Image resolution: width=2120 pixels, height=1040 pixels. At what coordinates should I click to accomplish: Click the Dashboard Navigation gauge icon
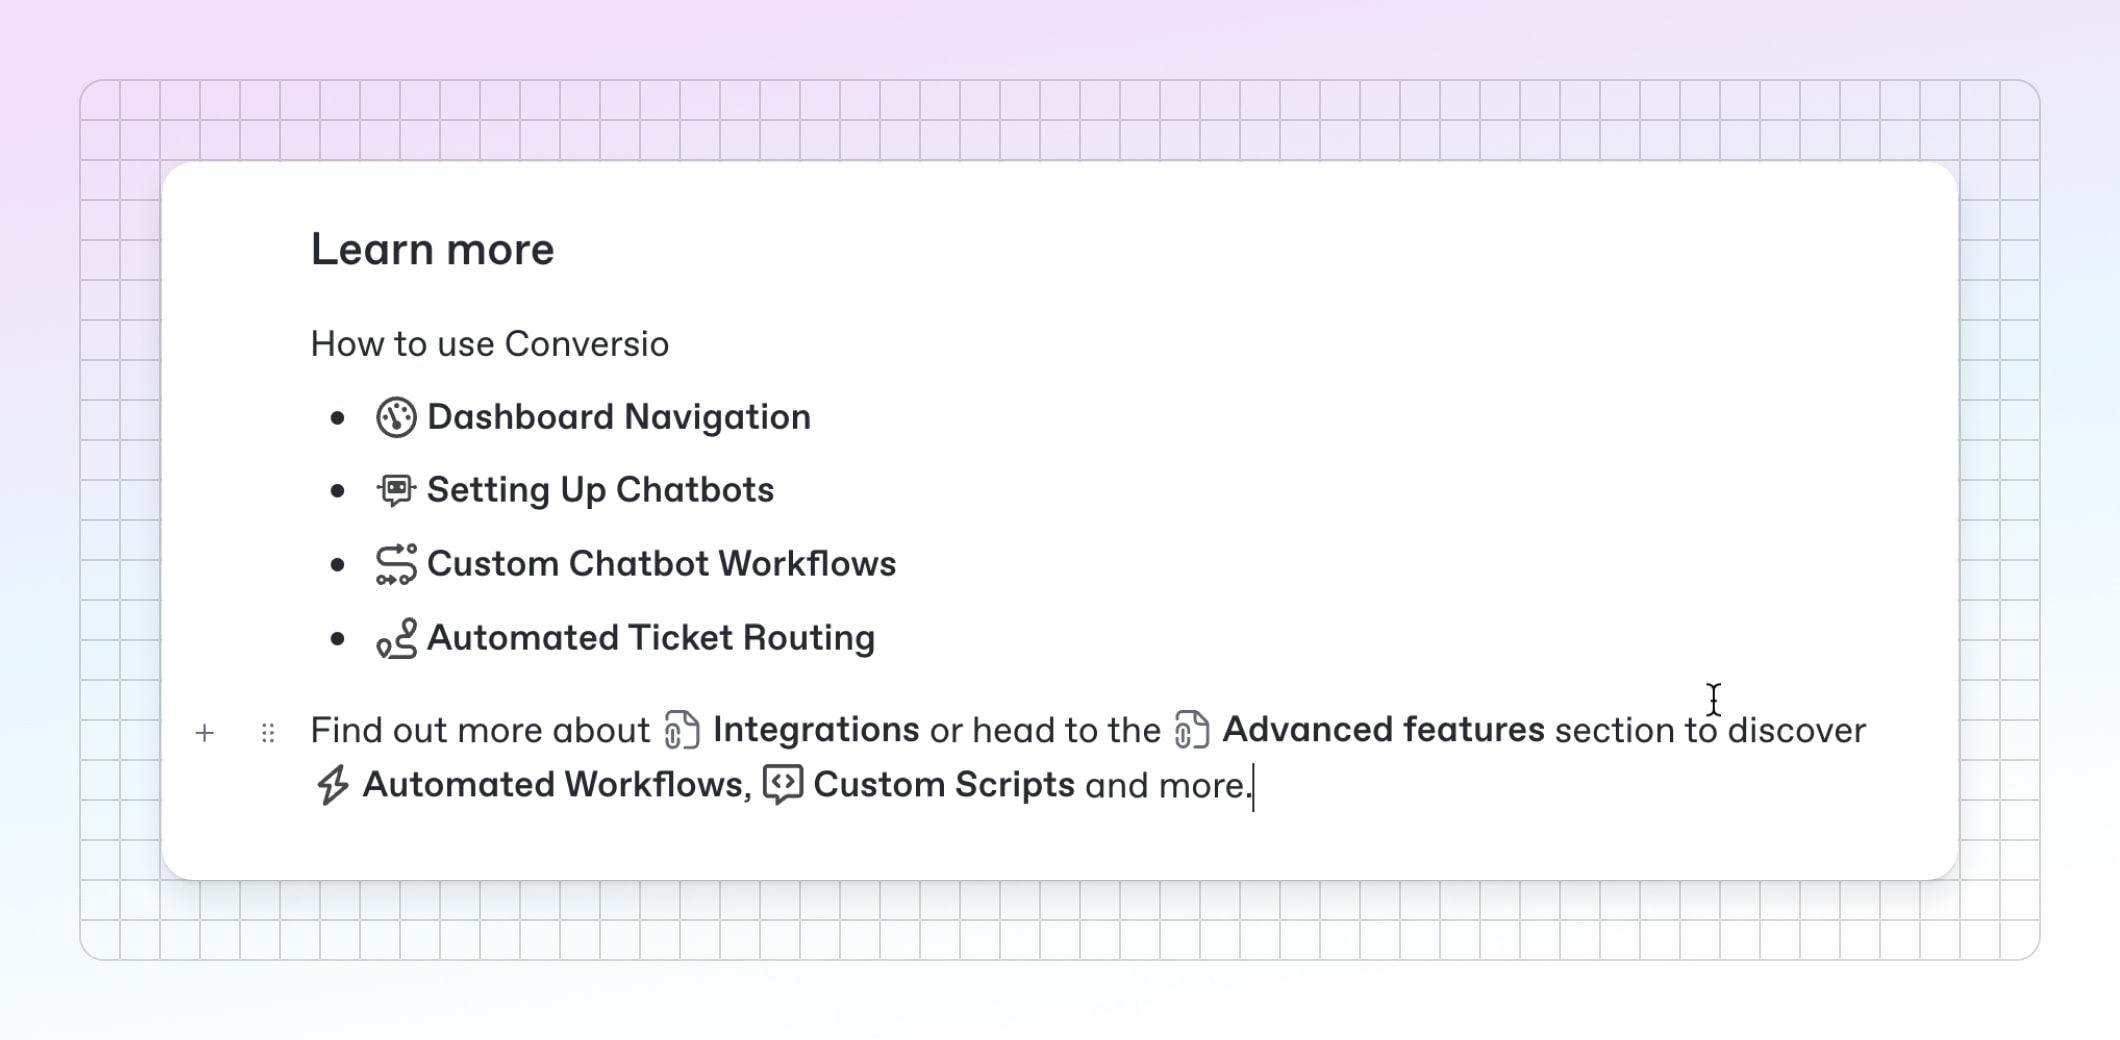tap(396, 418)
